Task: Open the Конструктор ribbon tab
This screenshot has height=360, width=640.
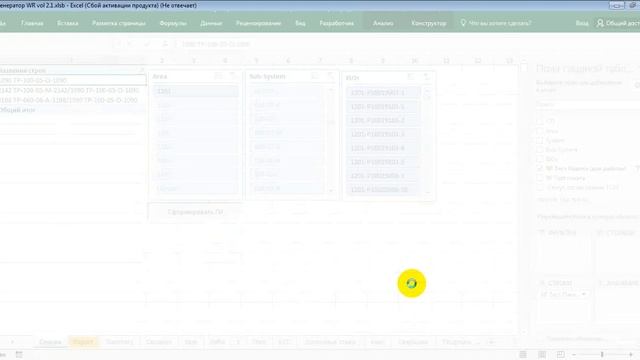Action: pos(429,23)
